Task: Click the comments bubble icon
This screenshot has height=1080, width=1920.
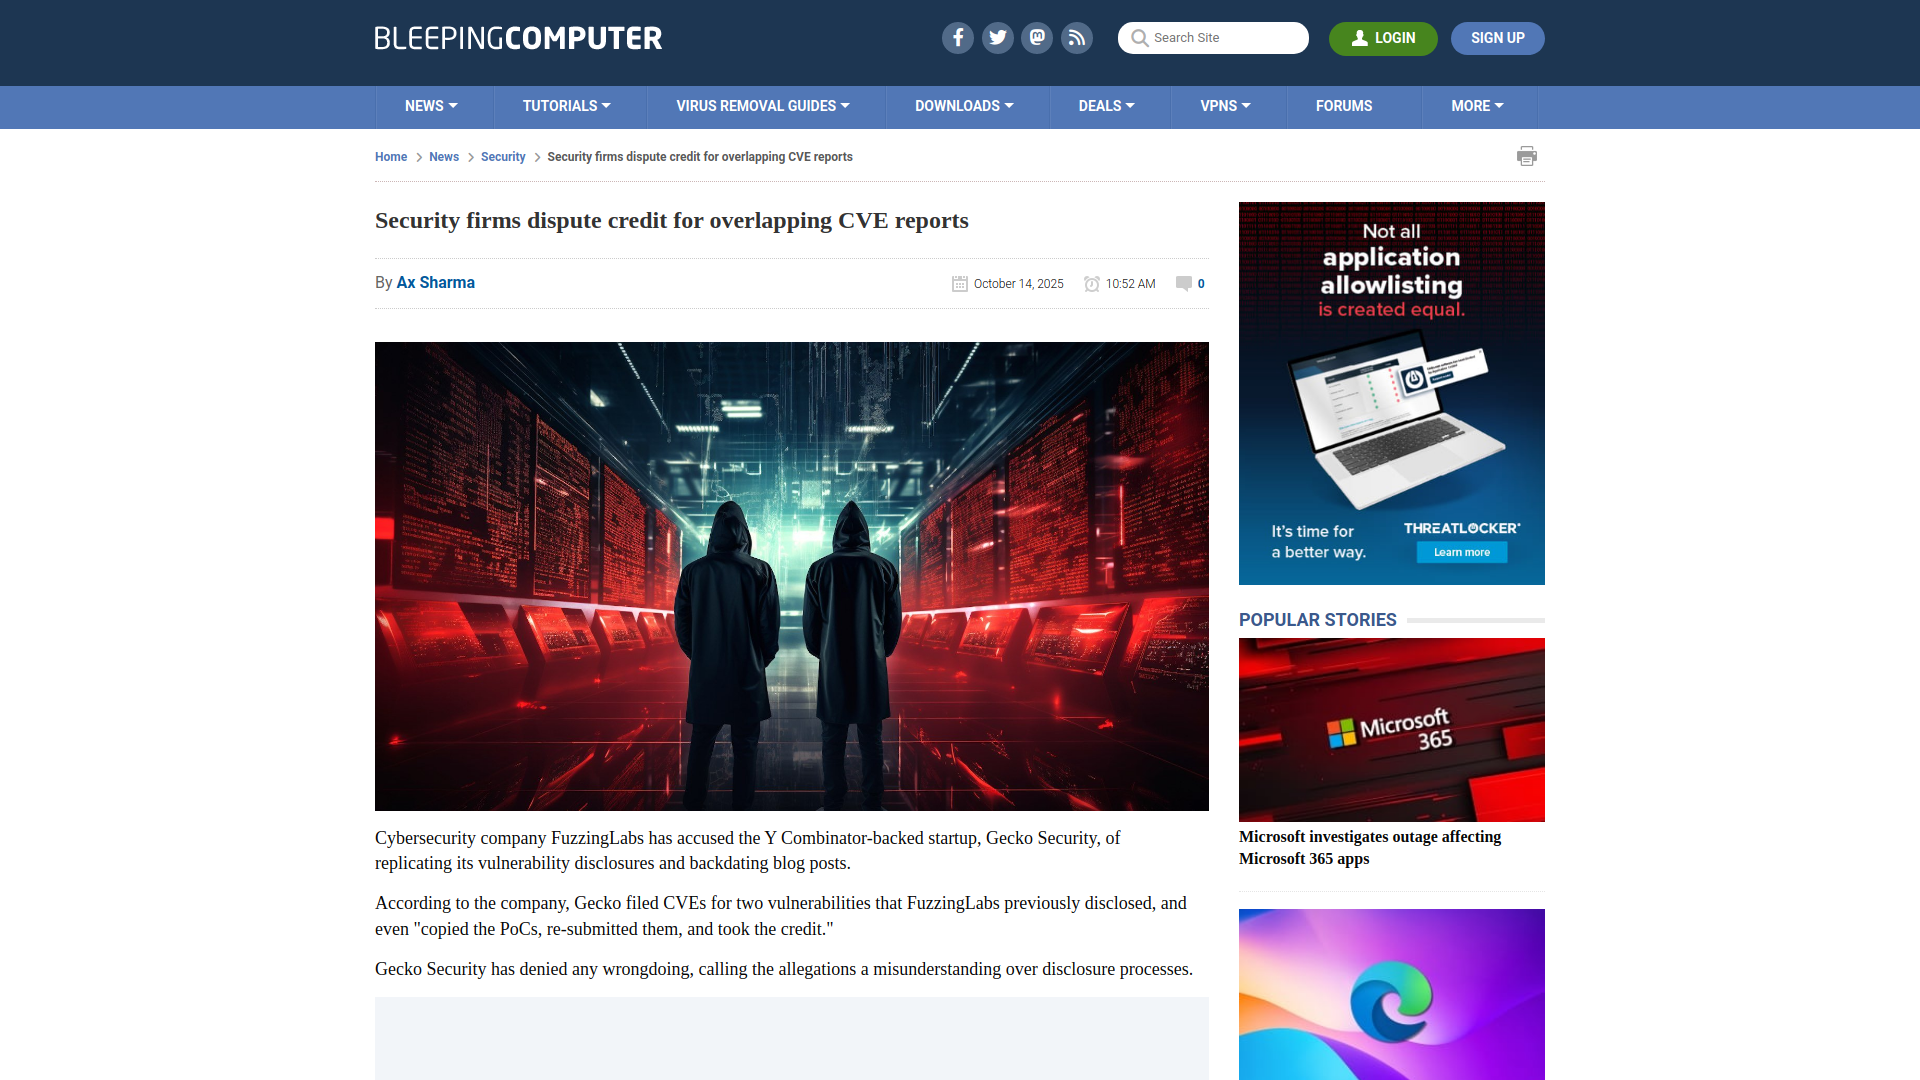Action: [1184, 283]
